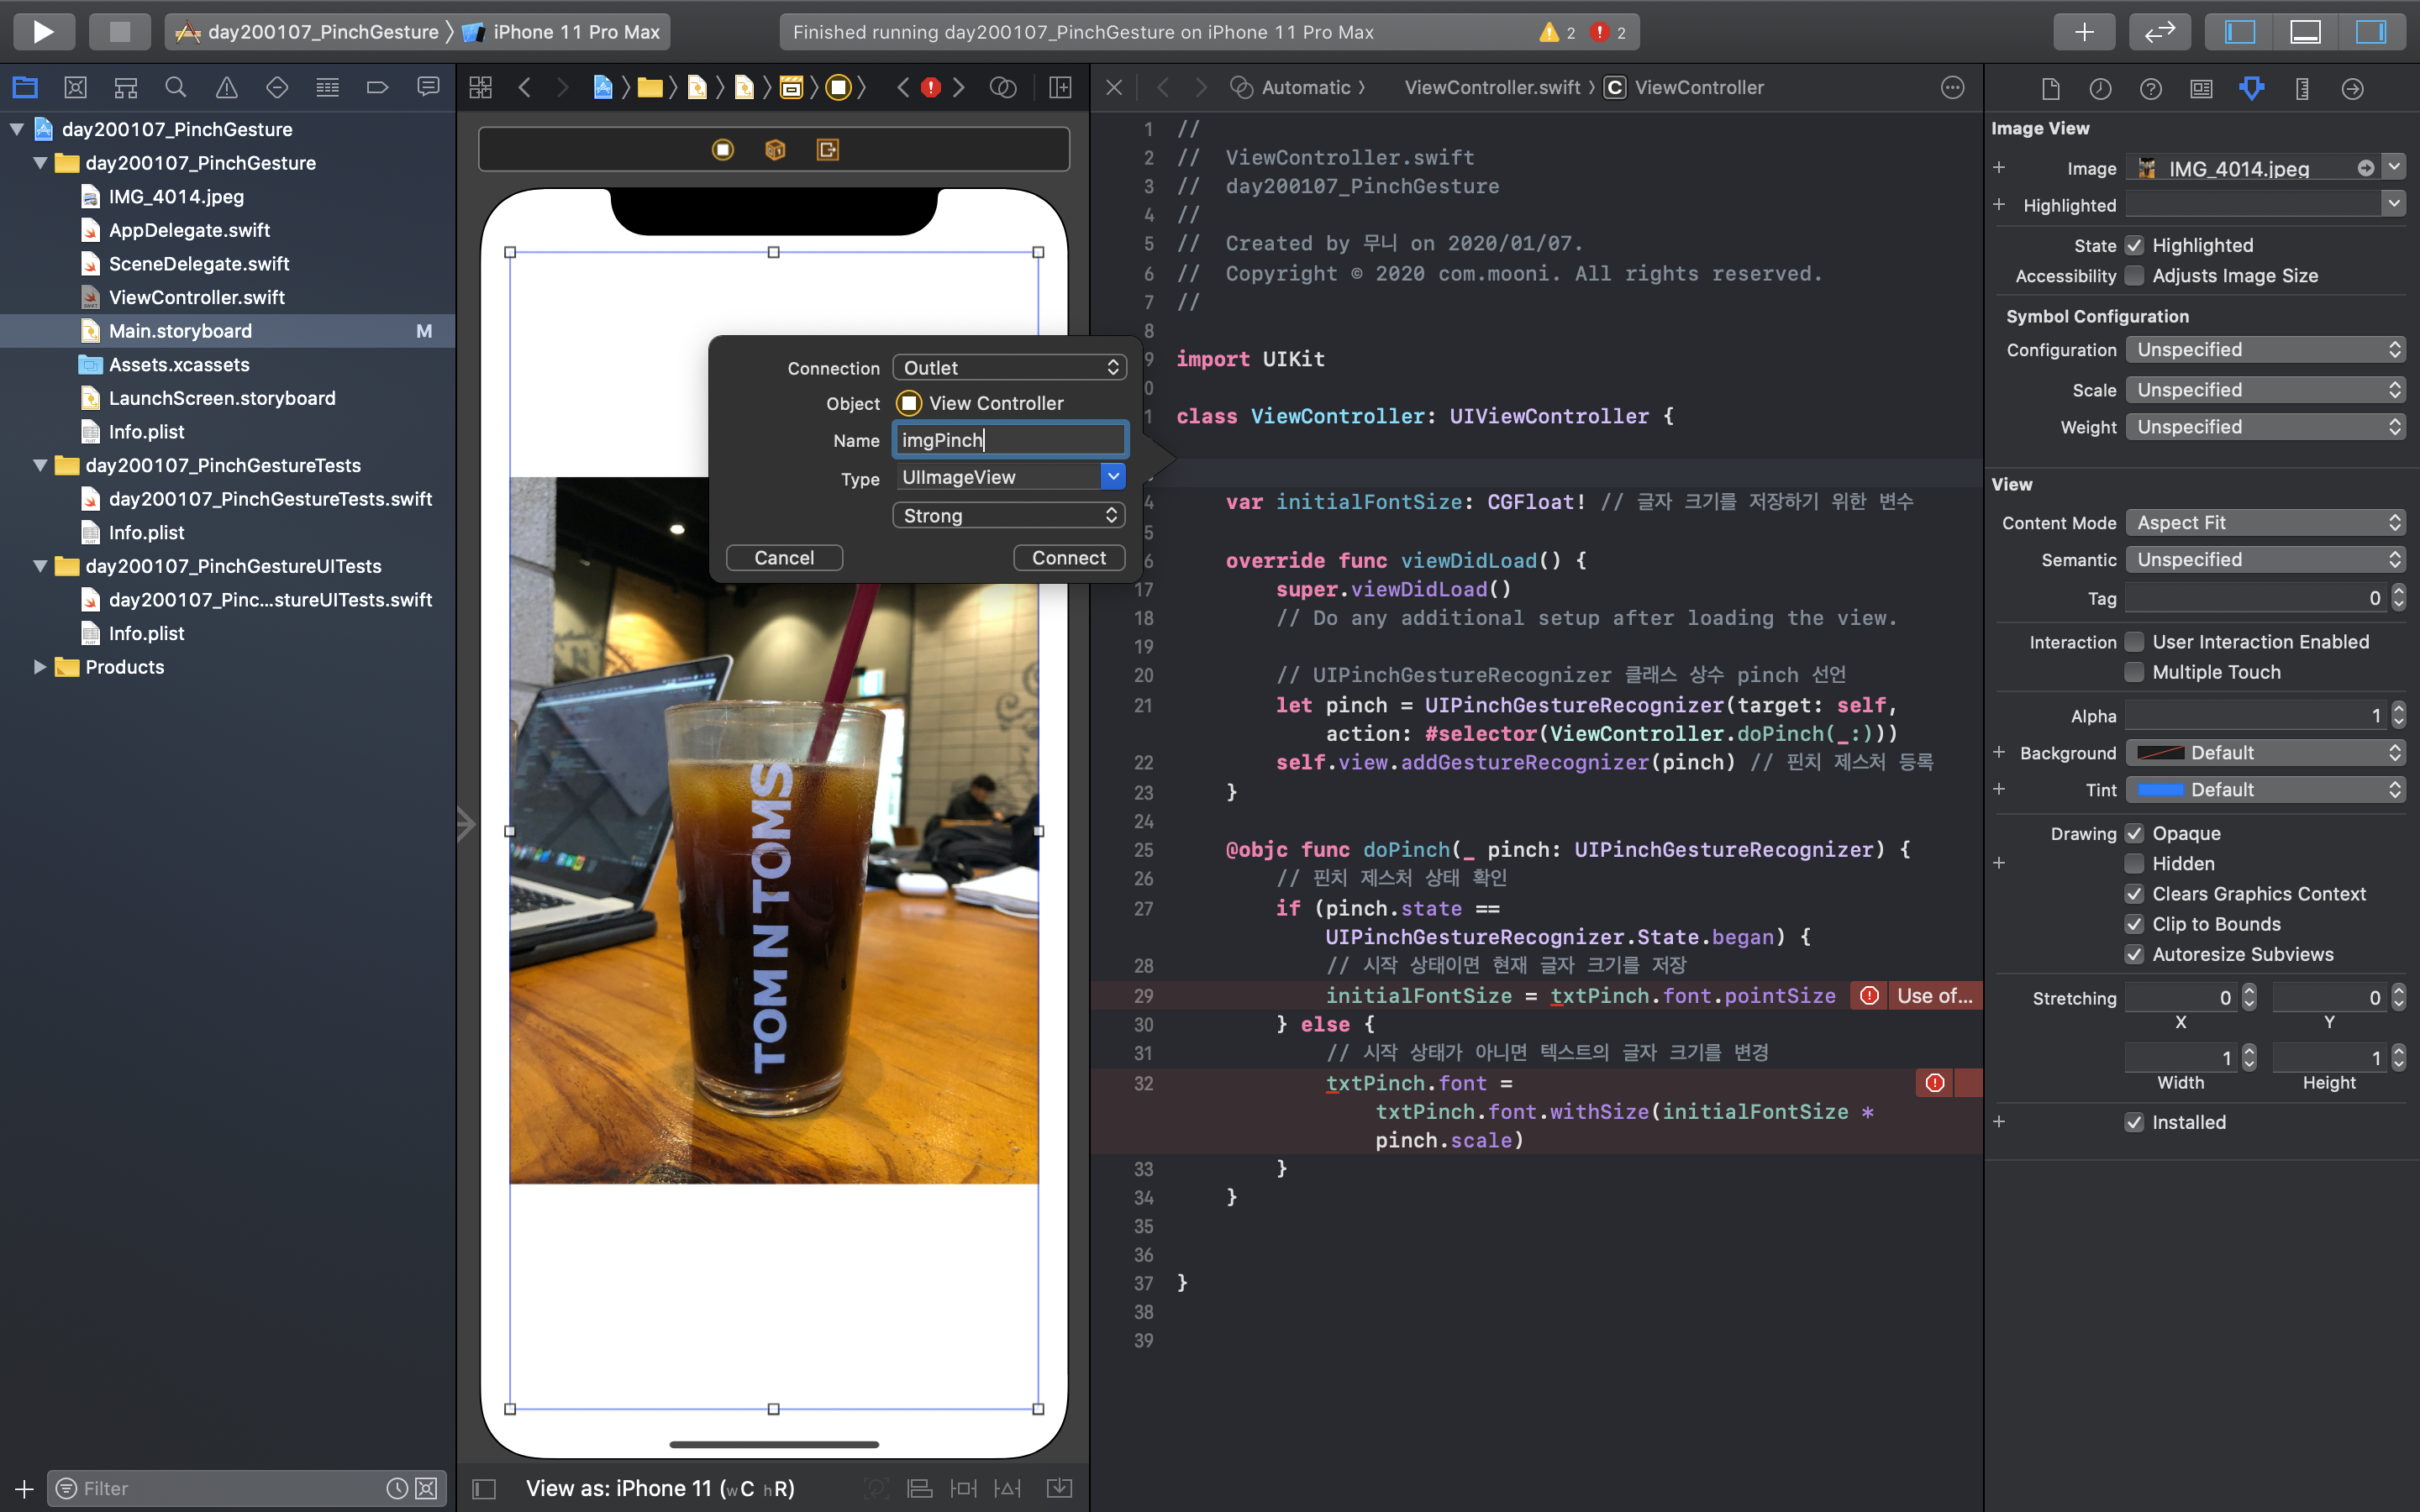This screenshot has height=1512, width=2420.
Task: Enable the User Interaction Enabled checkbox
Action: [2134, 642]
